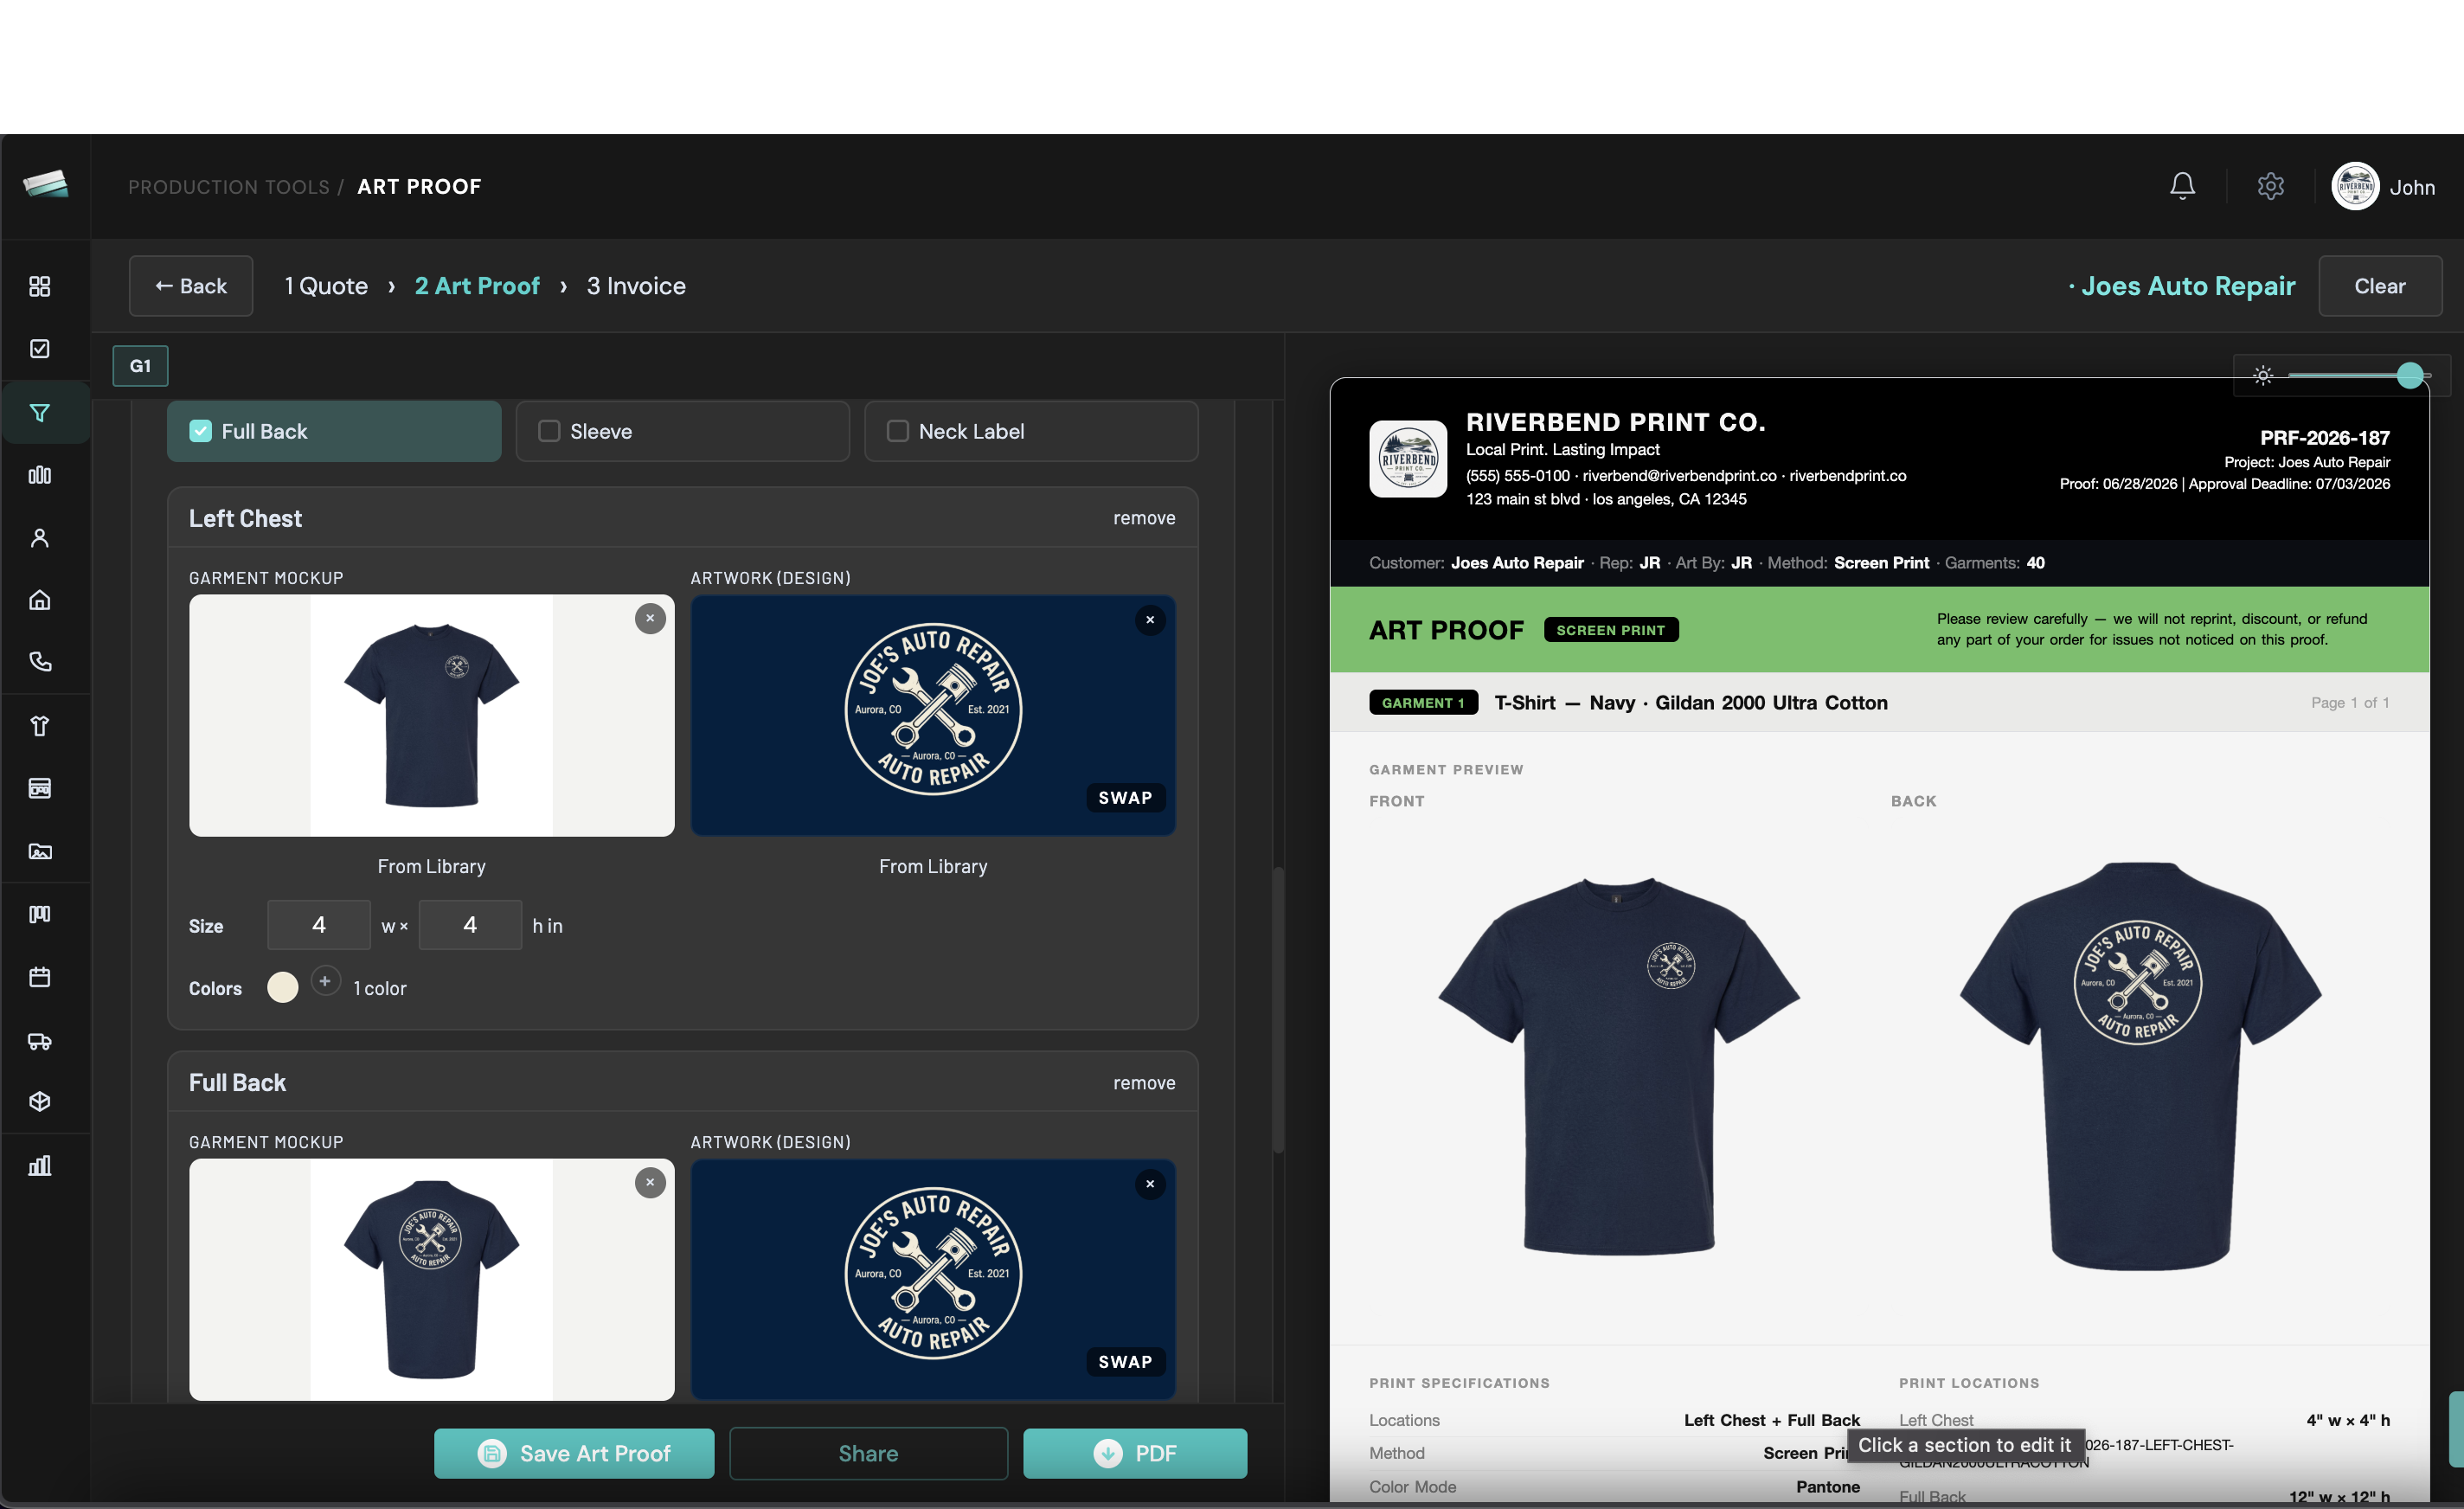Check the Neck Label location checkbox

click(x=898, y=431)
